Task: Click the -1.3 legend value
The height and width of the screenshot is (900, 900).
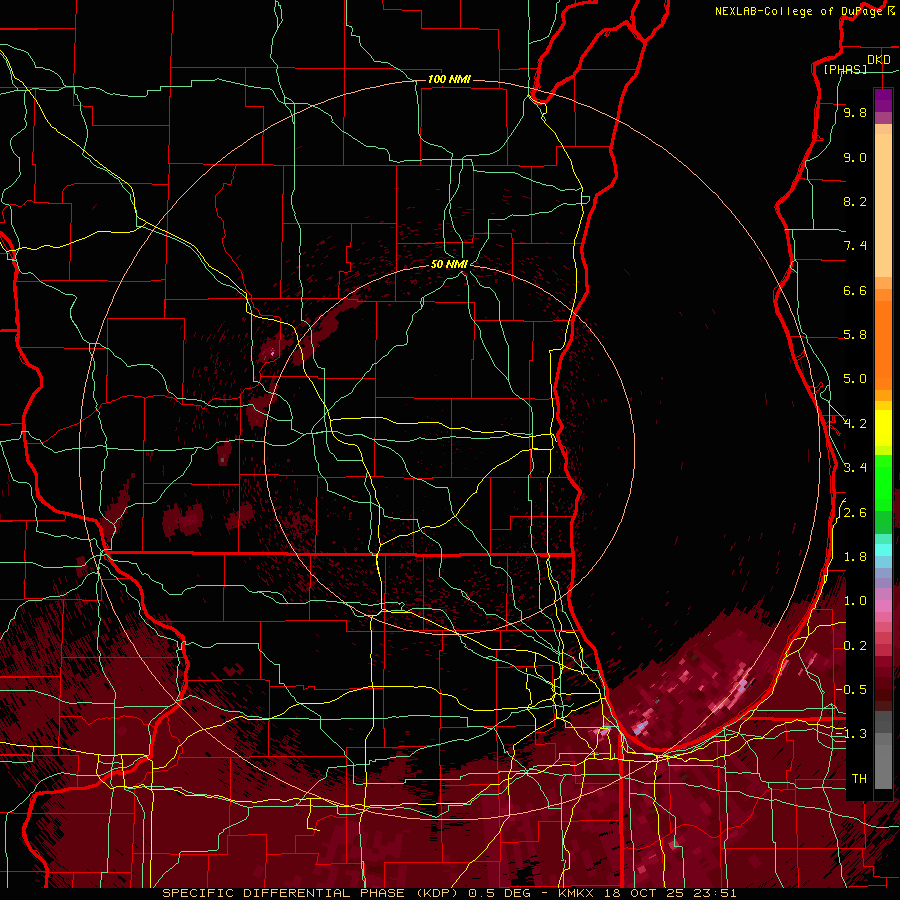Action: (x=851, y=734)
